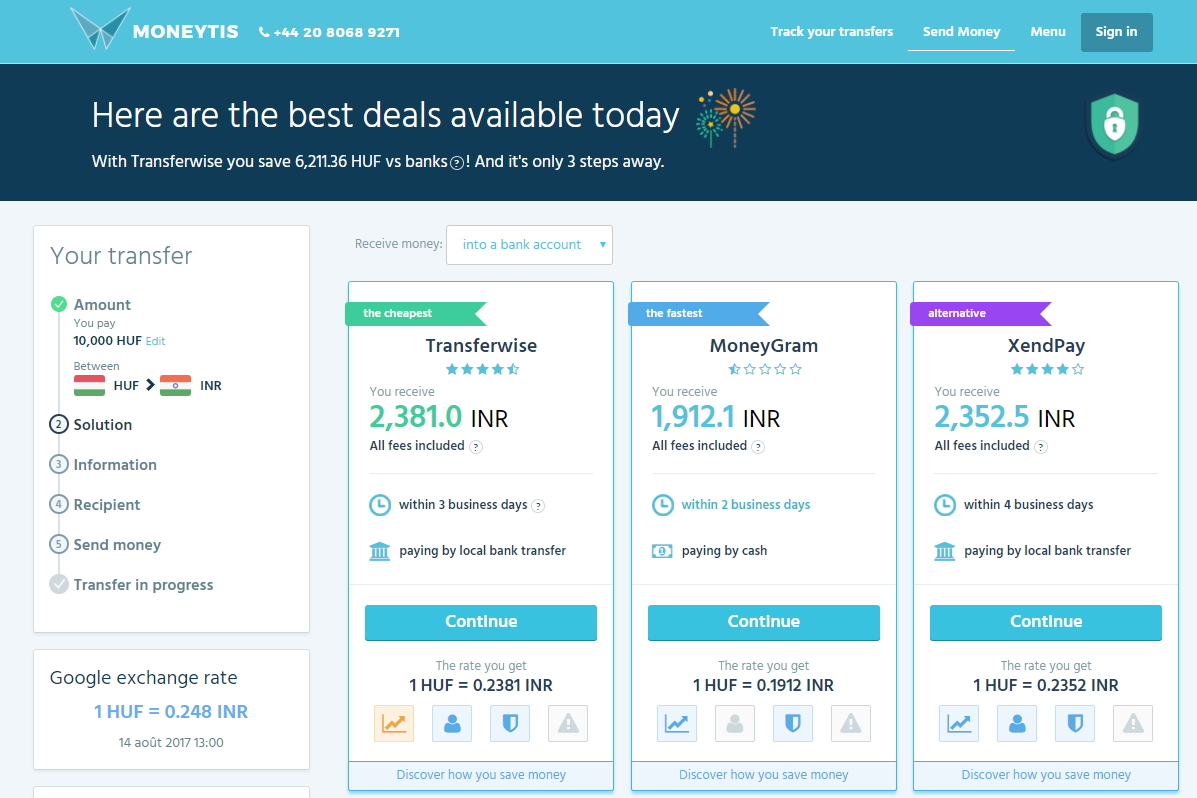Open Transferwise shield security icon

(510, 723)
